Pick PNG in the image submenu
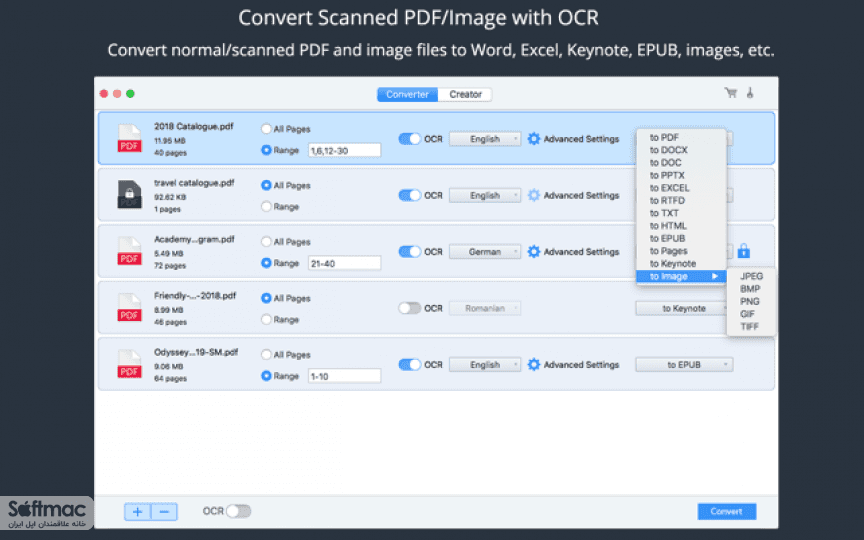The image size is (864, 540). [751, 301]
